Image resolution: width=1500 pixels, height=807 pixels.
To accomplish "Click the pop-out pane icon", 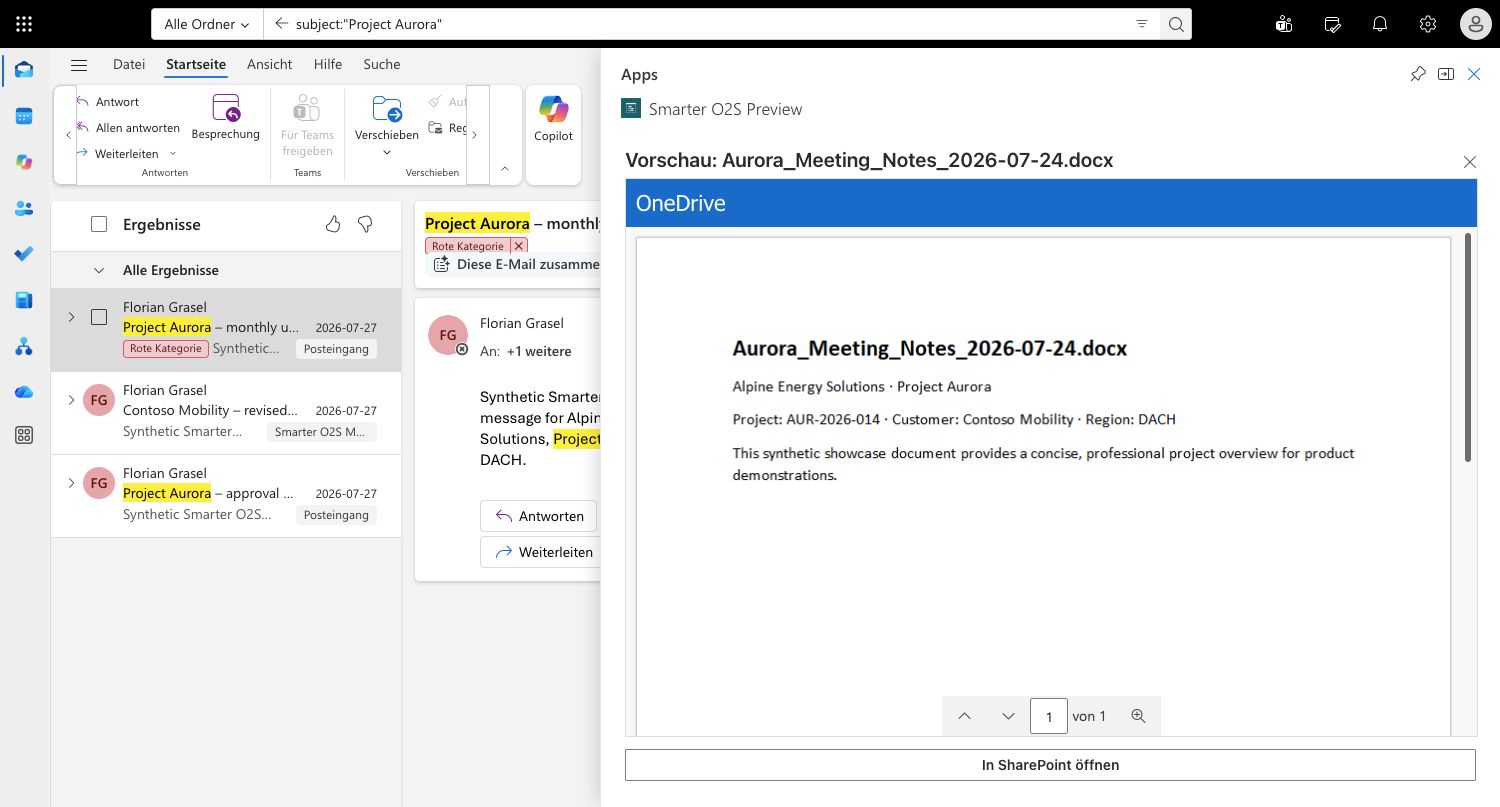I will tap(1446, 74).
